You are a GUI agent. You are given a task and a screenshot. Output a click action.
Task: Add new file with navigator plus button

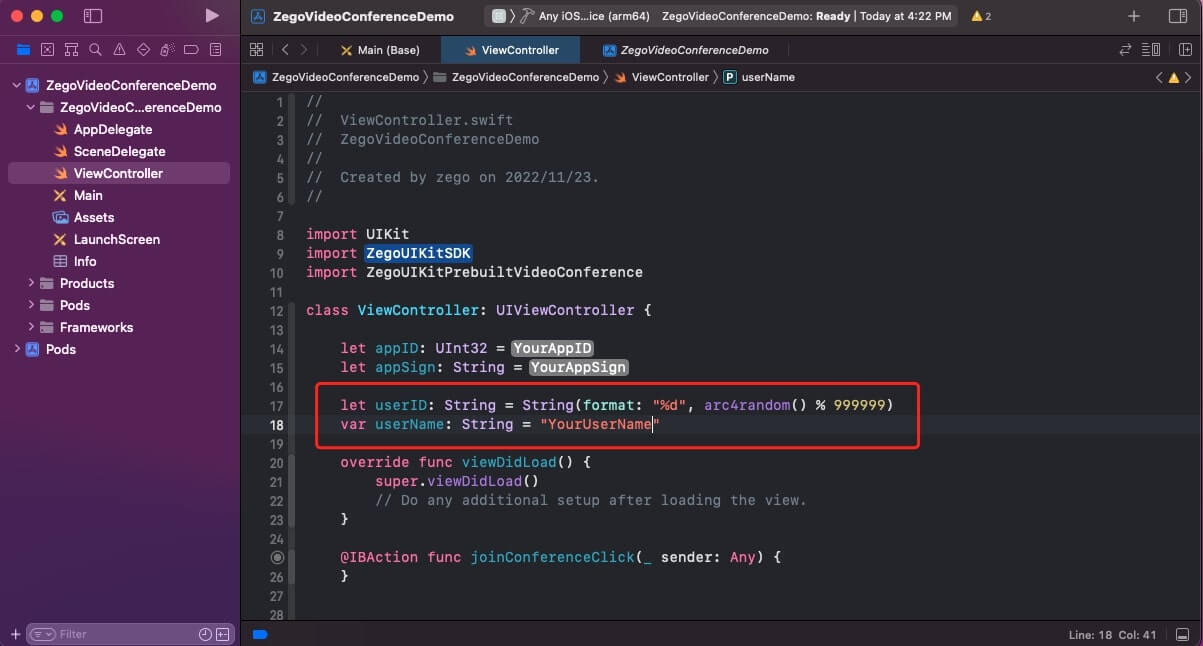(15, 634)
